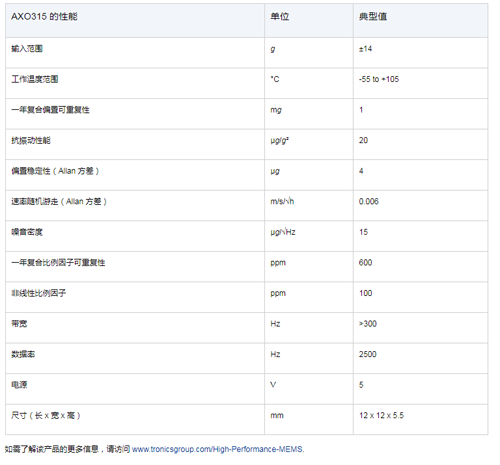This screenshot has height=465, width=500.
Task: Select the '带宽' row label
Action: [19, 324]
